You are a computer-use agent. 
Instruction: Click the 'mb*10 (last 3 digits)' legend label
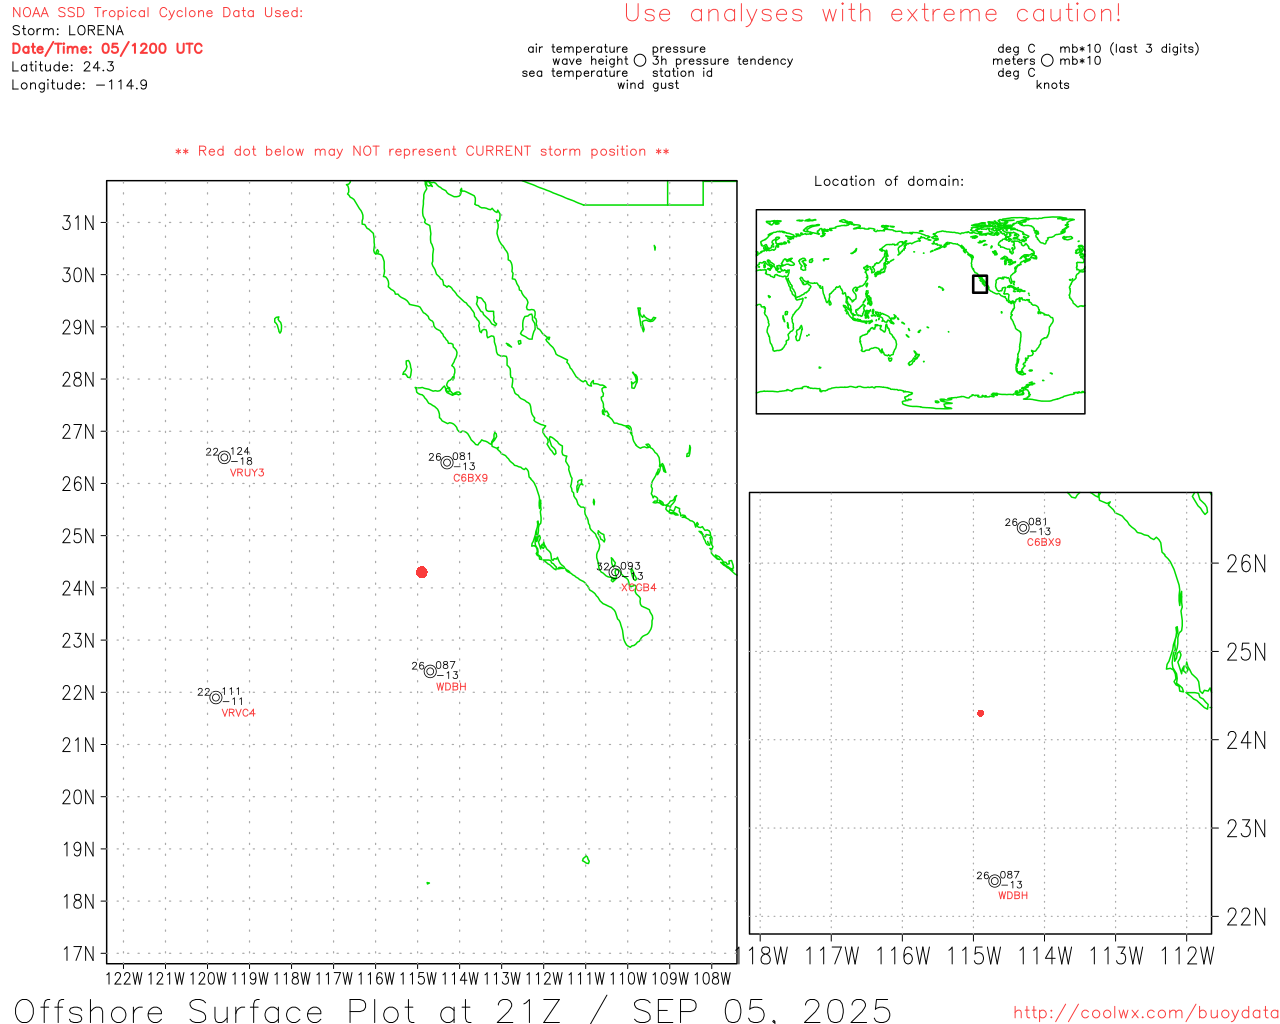coord(1129,49)
